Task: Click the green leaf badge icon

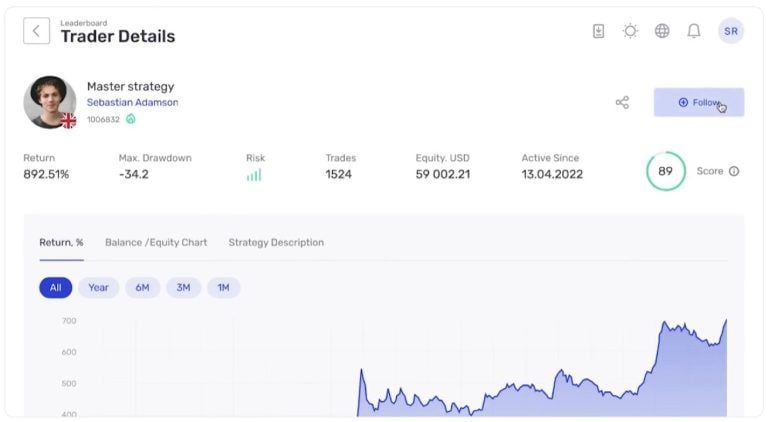Action: tap(130, 119)
